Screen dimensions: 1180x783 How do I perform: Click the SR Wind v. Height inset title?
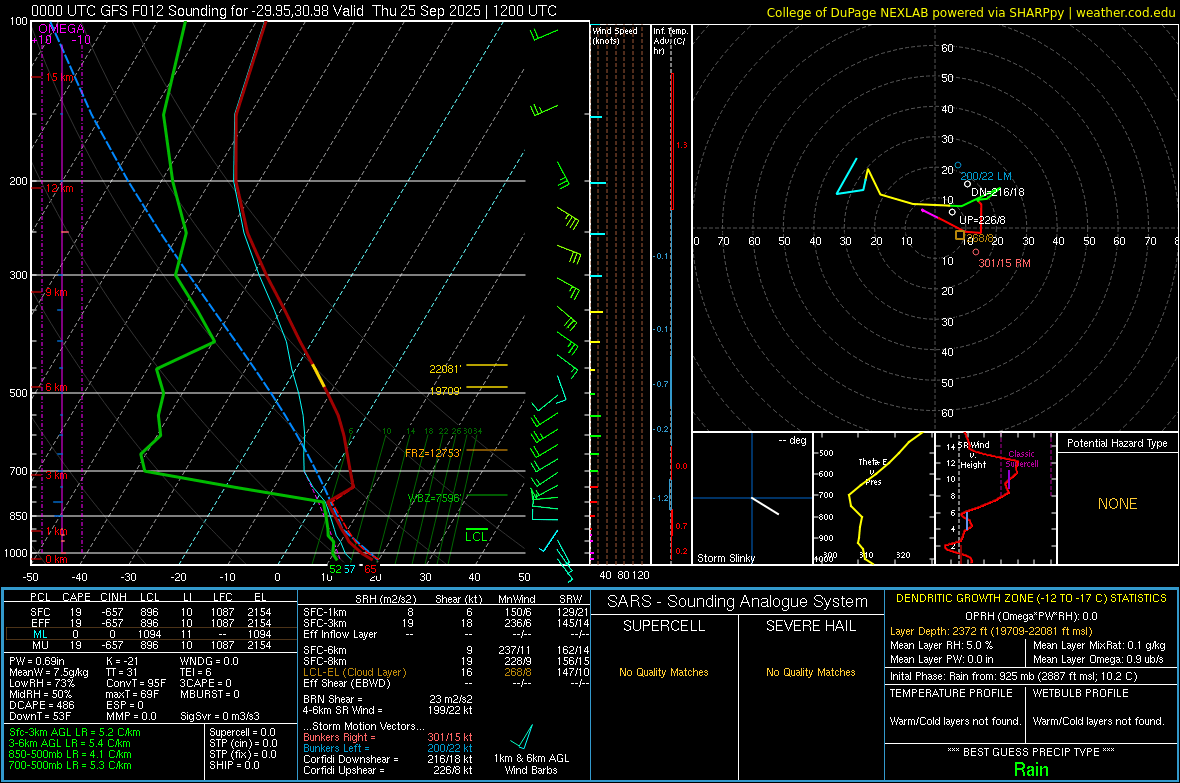click(x=975, y=455)
